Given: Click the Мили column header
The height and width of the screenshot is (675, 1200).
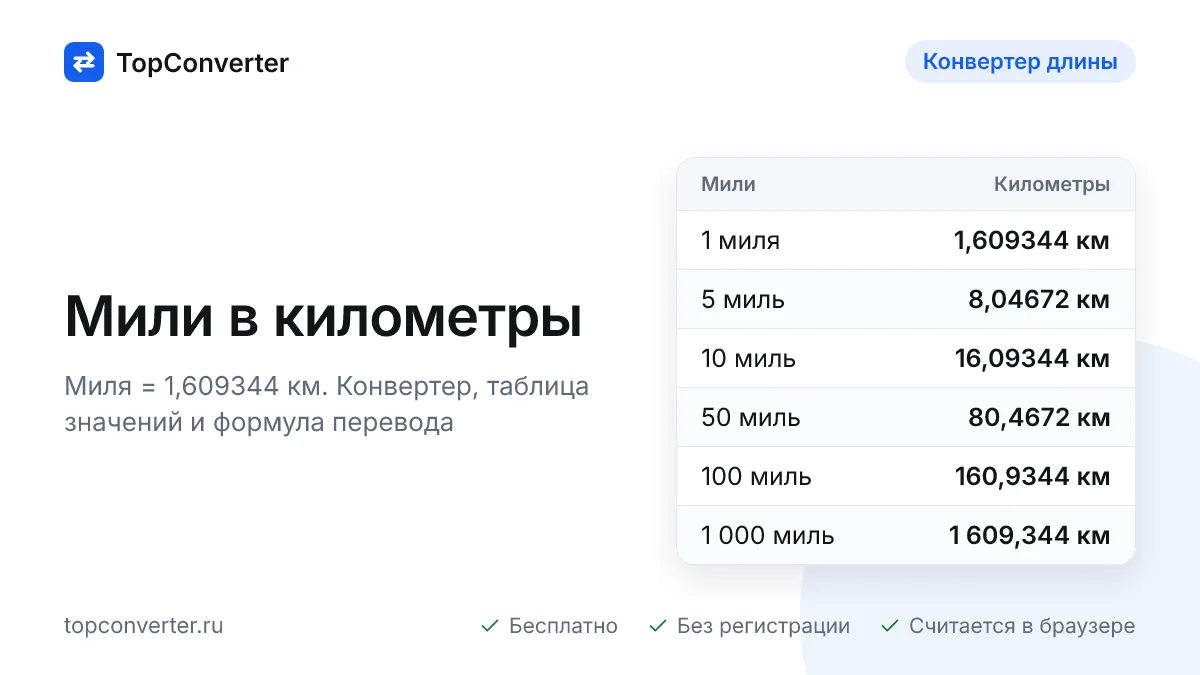Looking at the screenshot, I should tap(728, 184).
